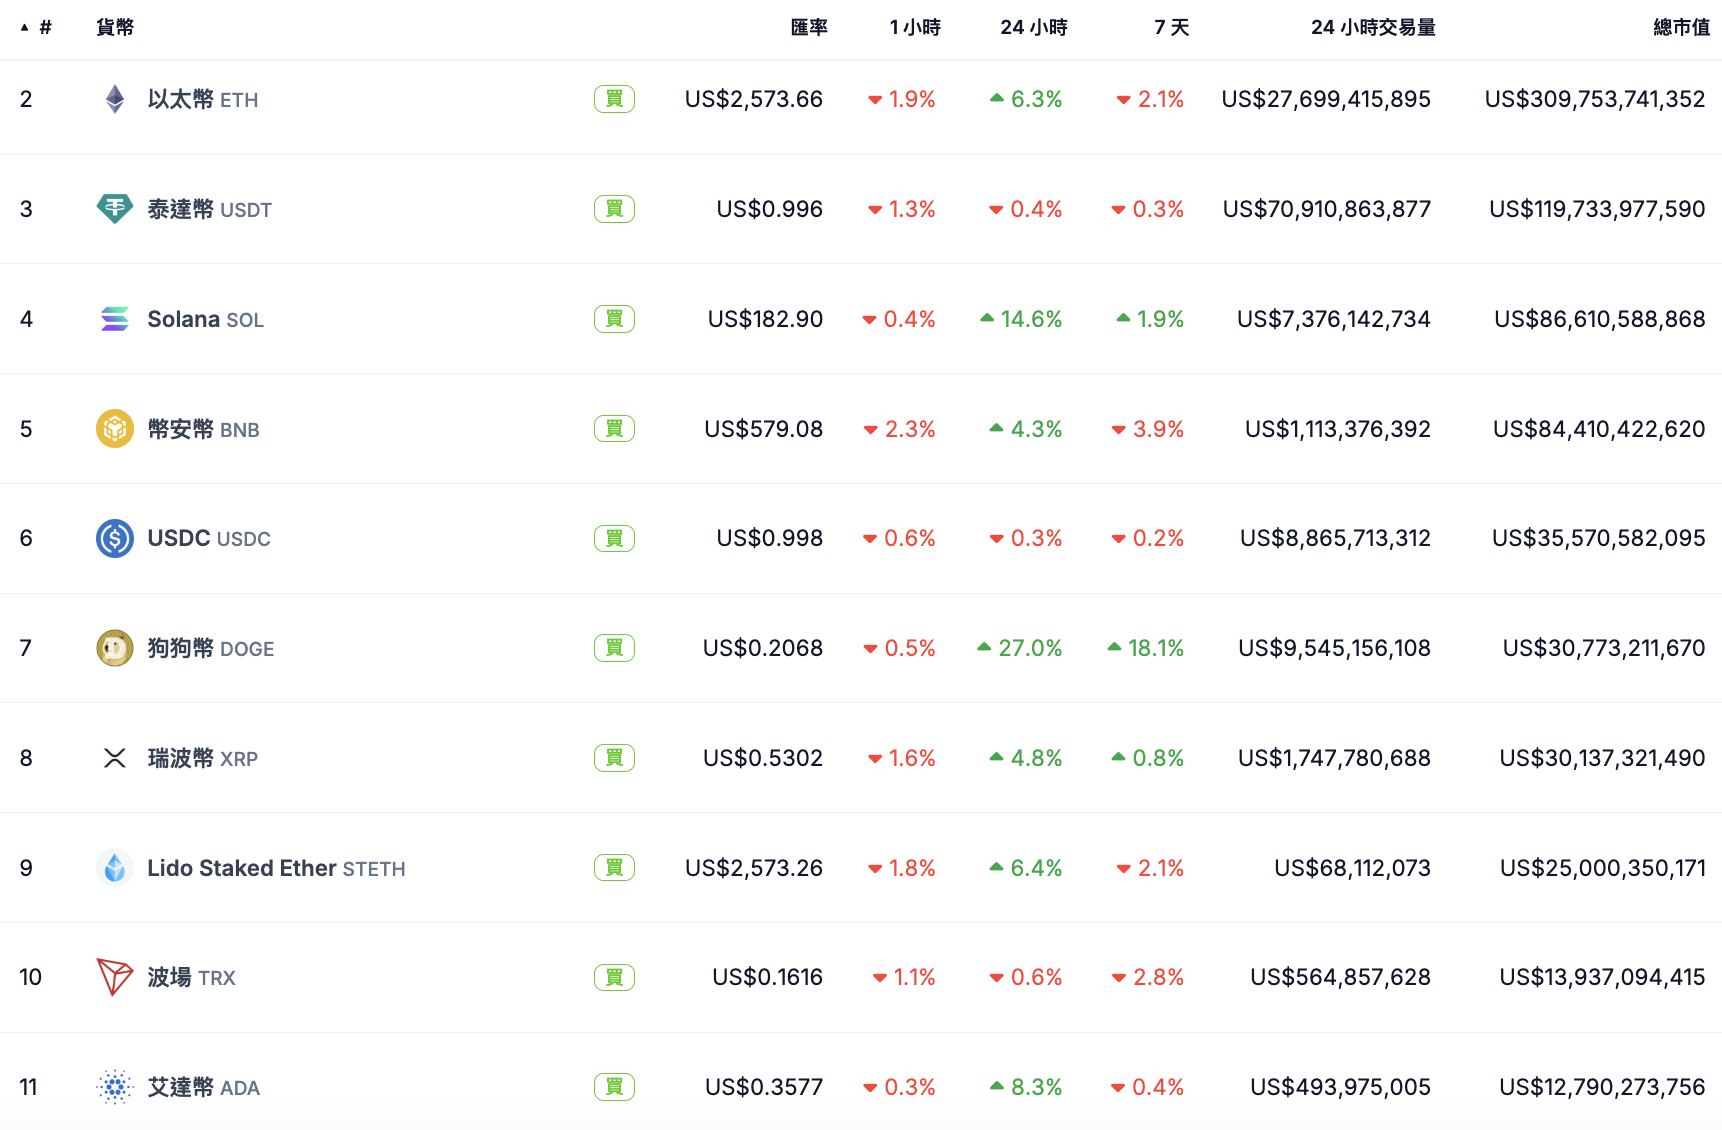
Task: Click ETH 24-hour change 6.3%
Action: [x=1026, y=99]
